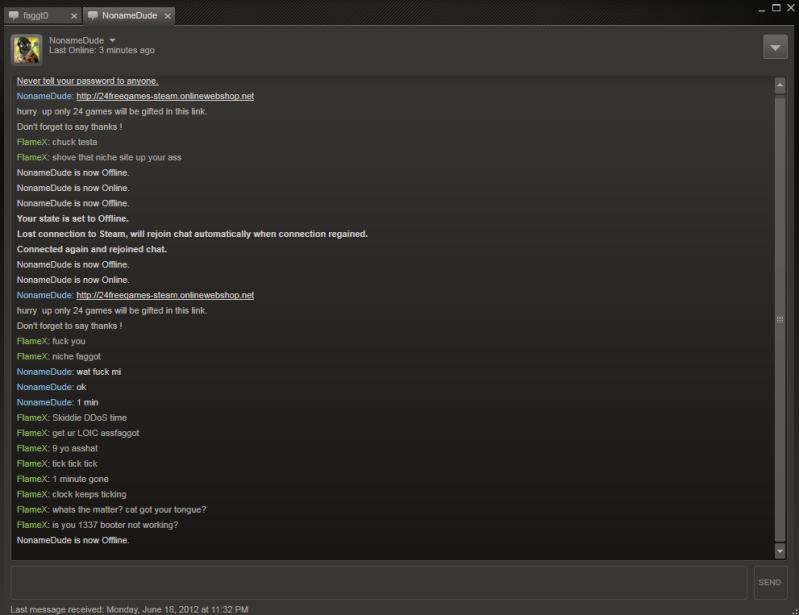
Task: Open the first 24freegames-steam link
Action: (x=165, y=96)
